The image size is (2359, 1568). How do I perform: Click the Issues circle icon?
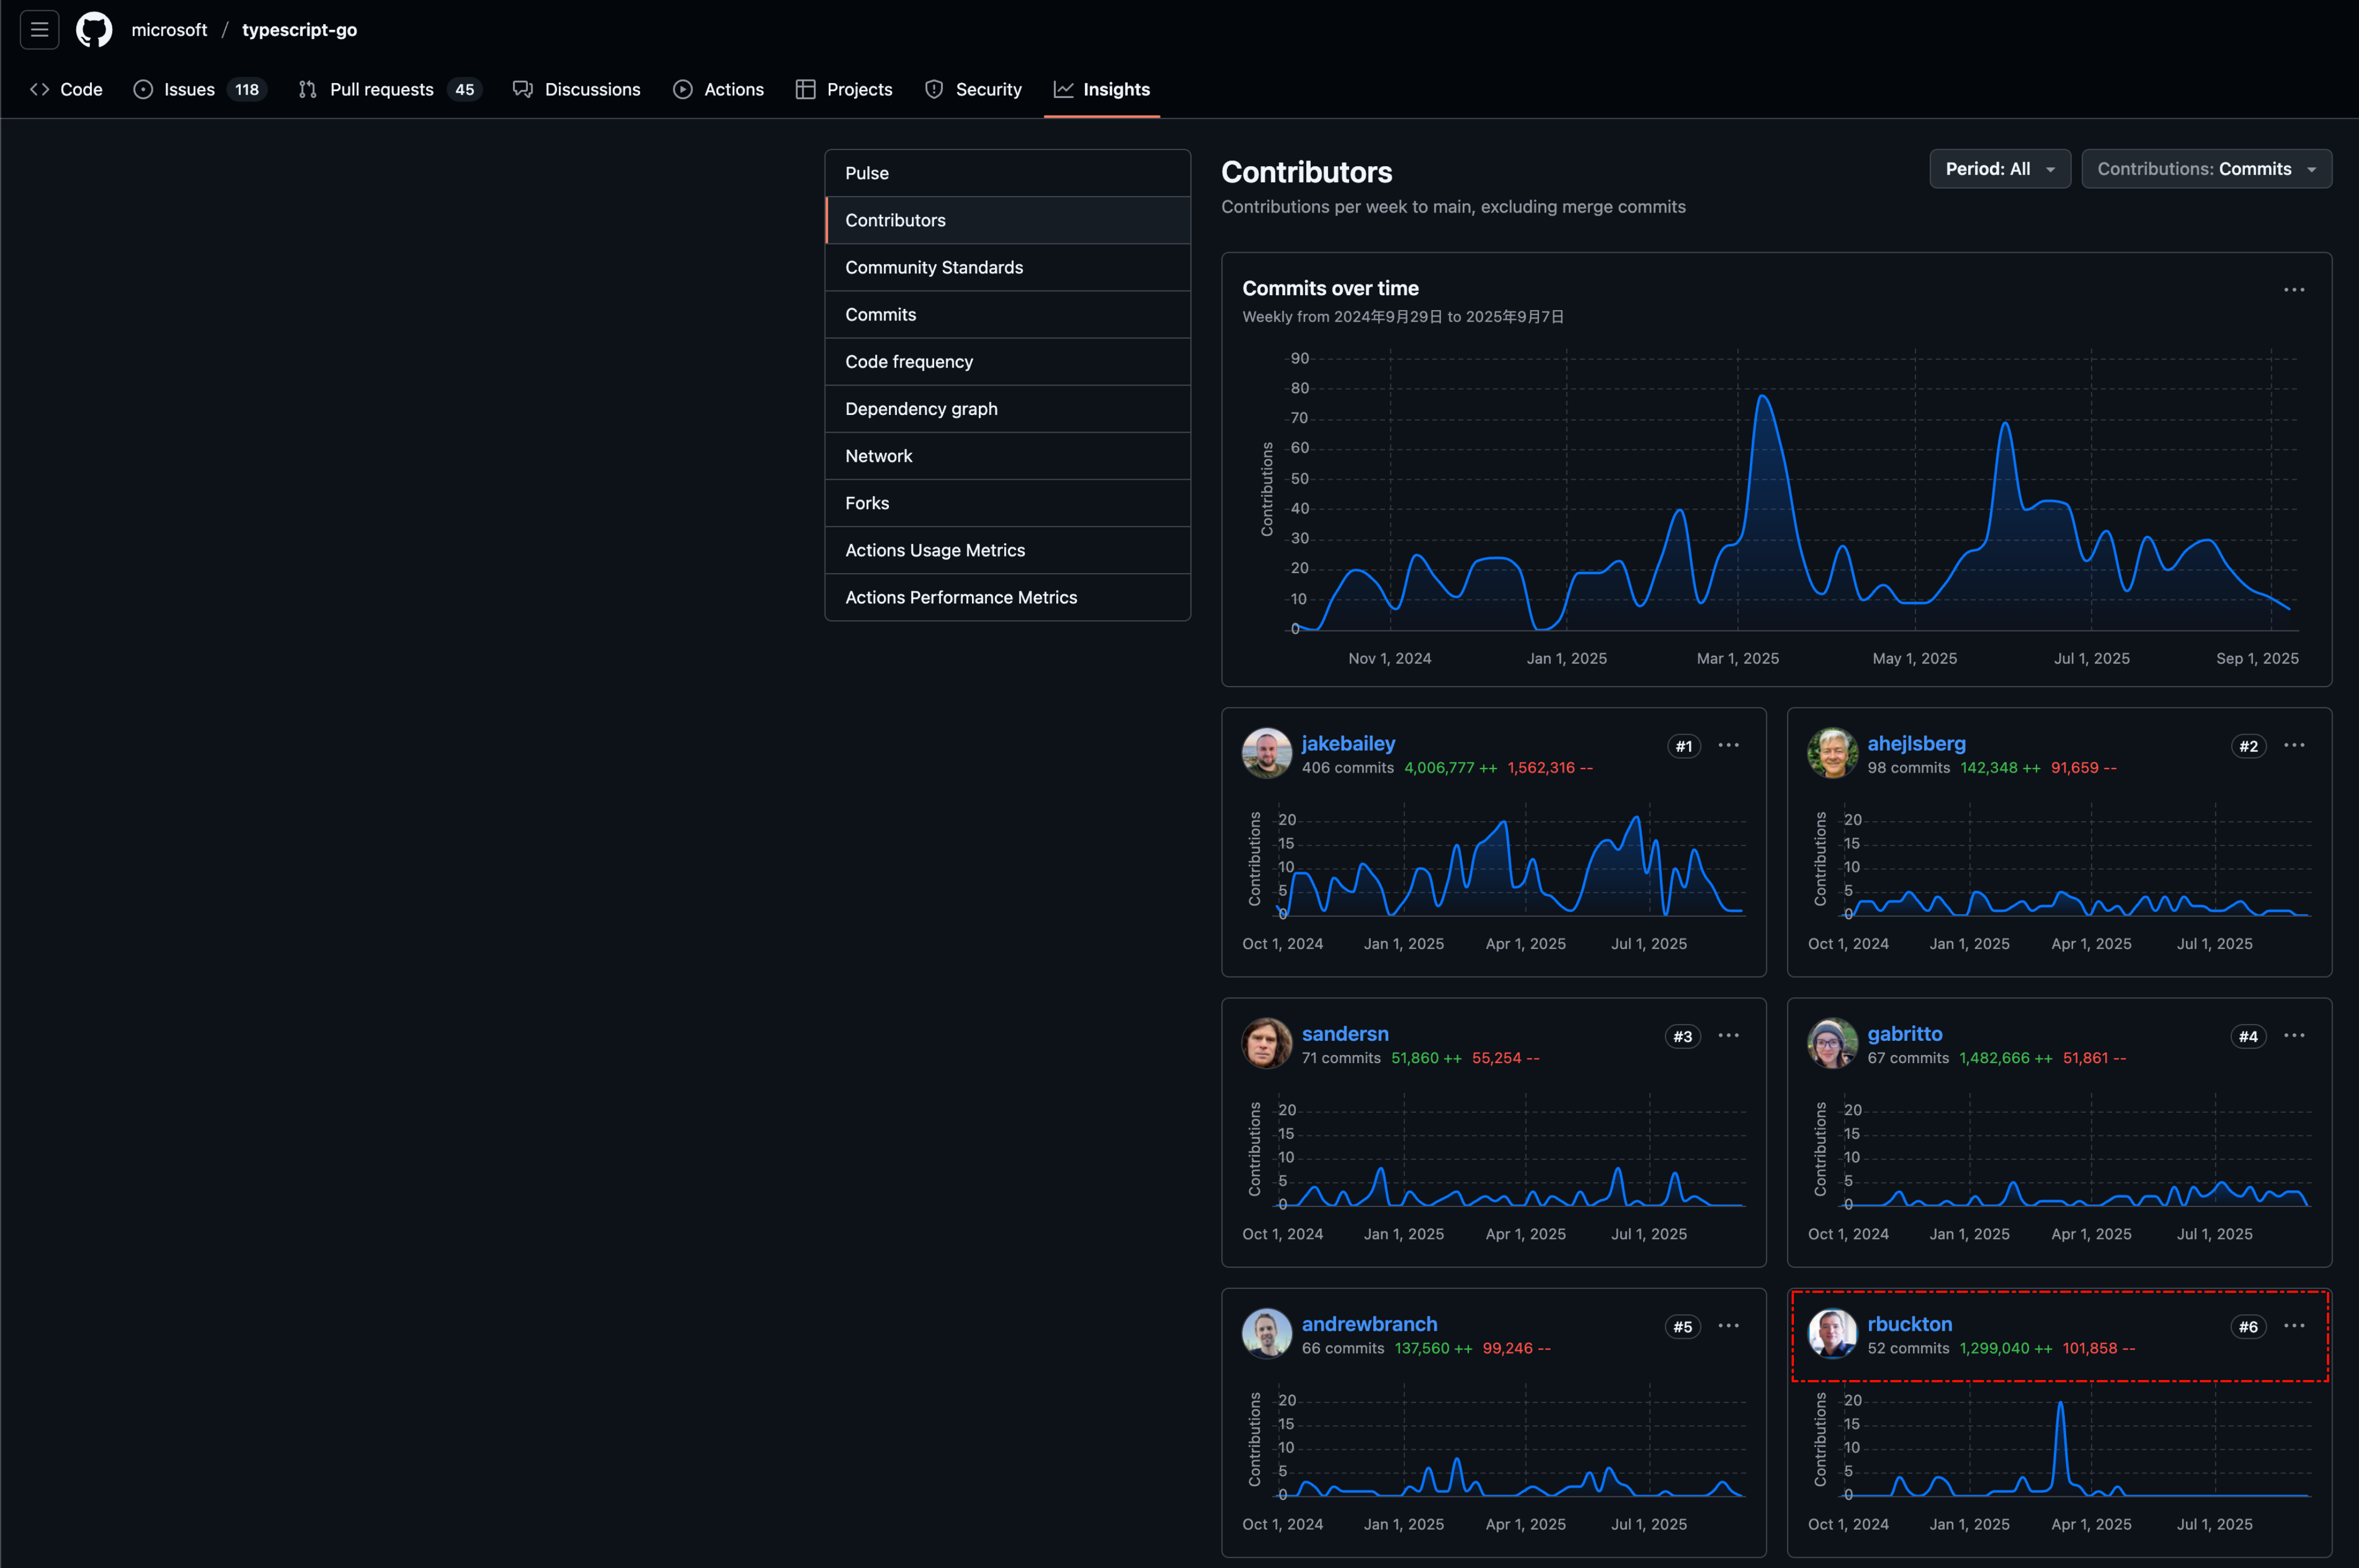pyautogui.click(x=143, y=89)
